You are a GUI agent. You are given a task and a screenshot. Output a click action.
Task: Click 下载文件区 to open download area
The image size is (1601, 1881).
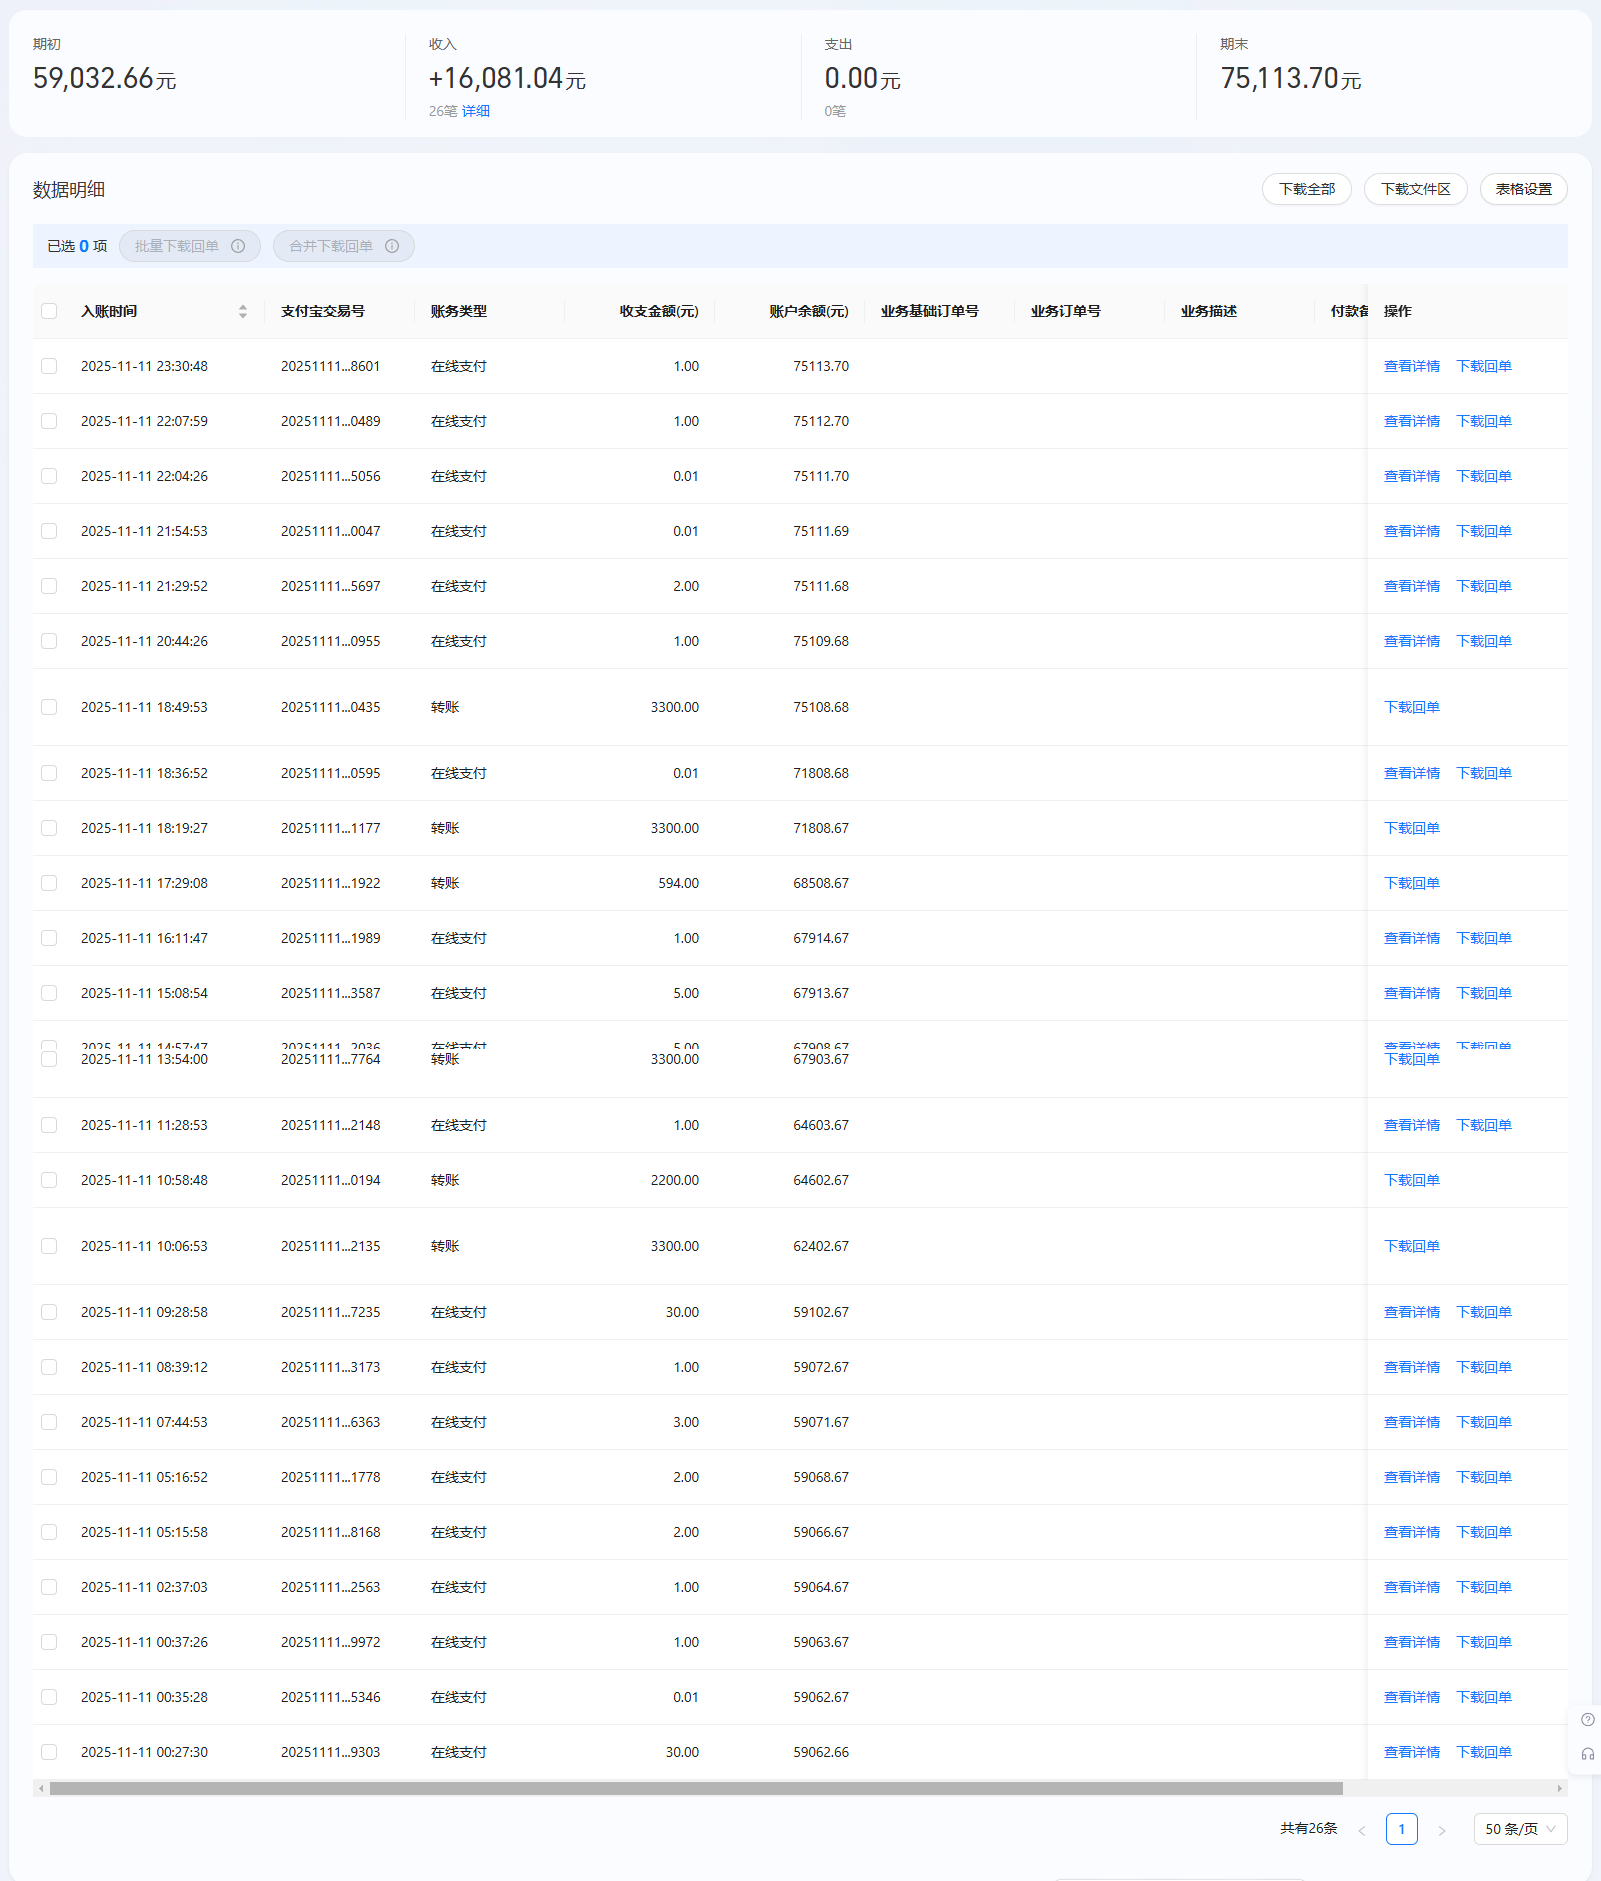pos(1415,189)
